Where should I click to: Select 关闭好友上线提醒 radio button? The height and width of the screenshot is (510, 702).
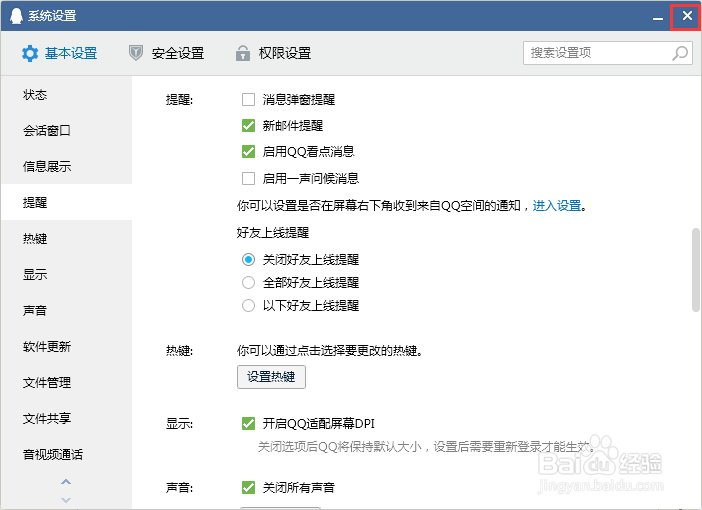248,259
